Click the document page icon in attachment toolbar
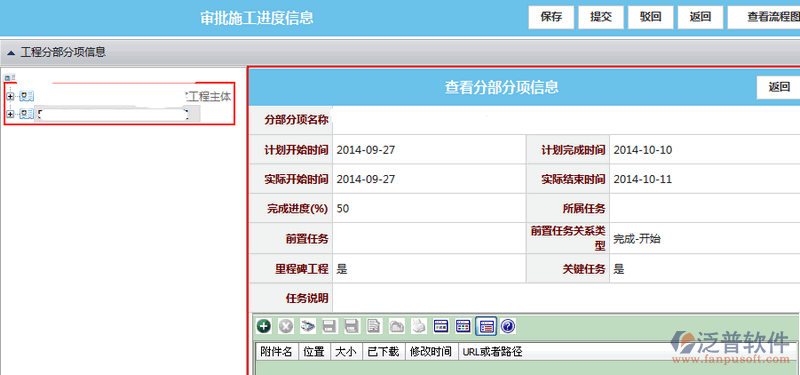This screenshot has width=800, height=375. [374, 326]
